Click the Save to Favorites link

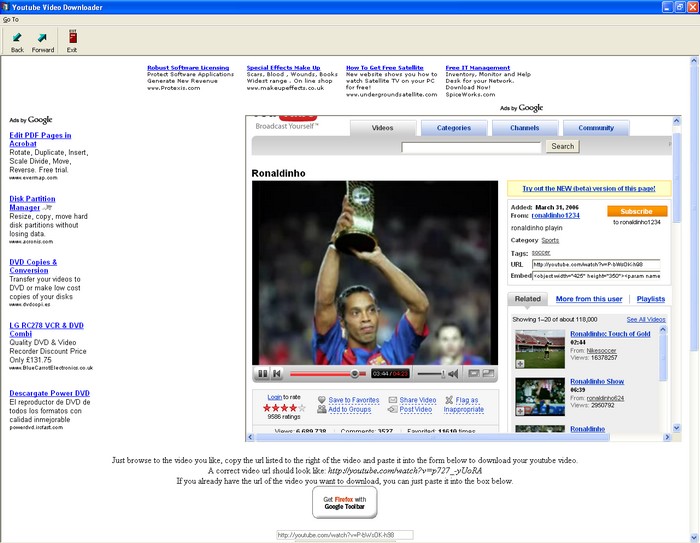click(354, 400)
